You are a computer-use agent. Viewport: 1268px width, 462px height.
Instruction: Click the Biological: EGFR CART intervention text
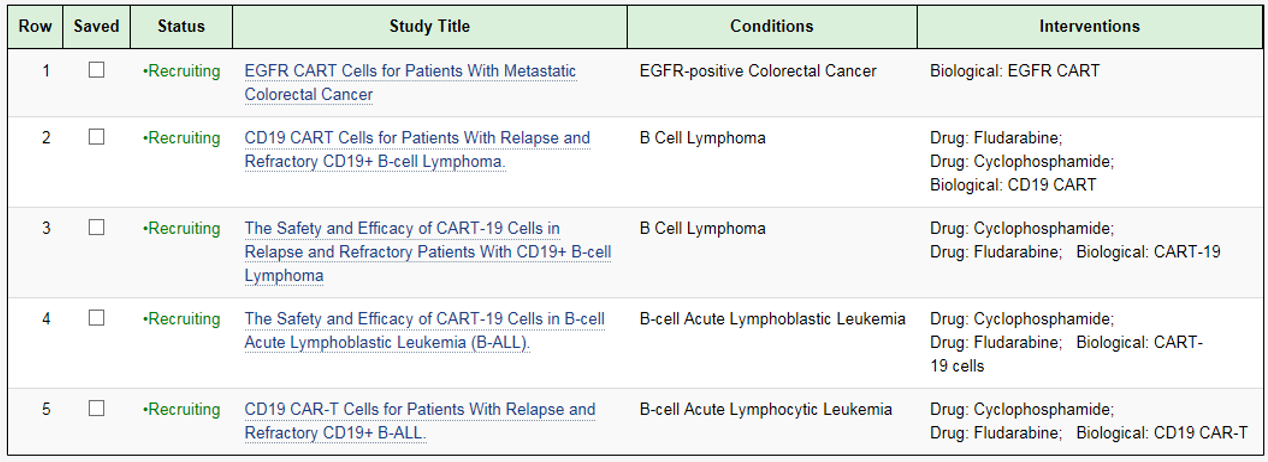click(1014, 71)
